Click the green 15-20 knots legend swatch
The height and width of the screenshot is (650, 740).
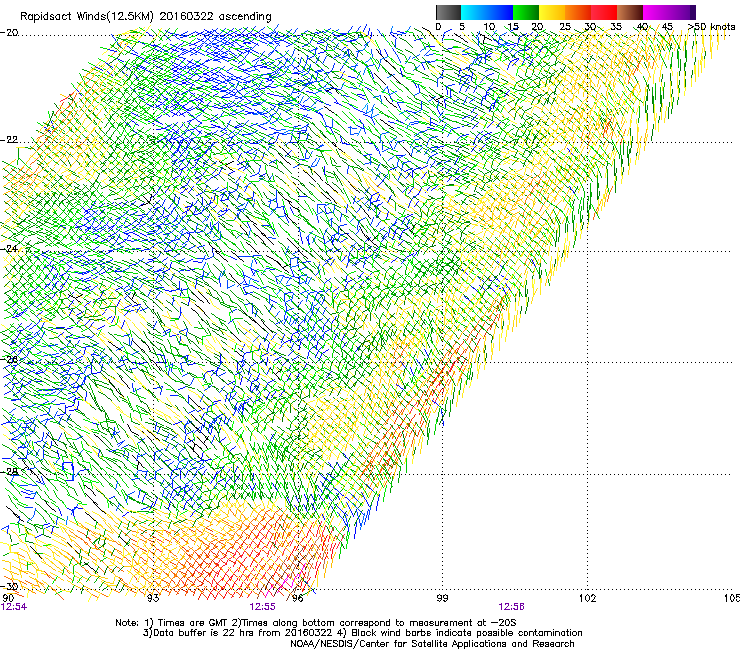click(526, 12)
